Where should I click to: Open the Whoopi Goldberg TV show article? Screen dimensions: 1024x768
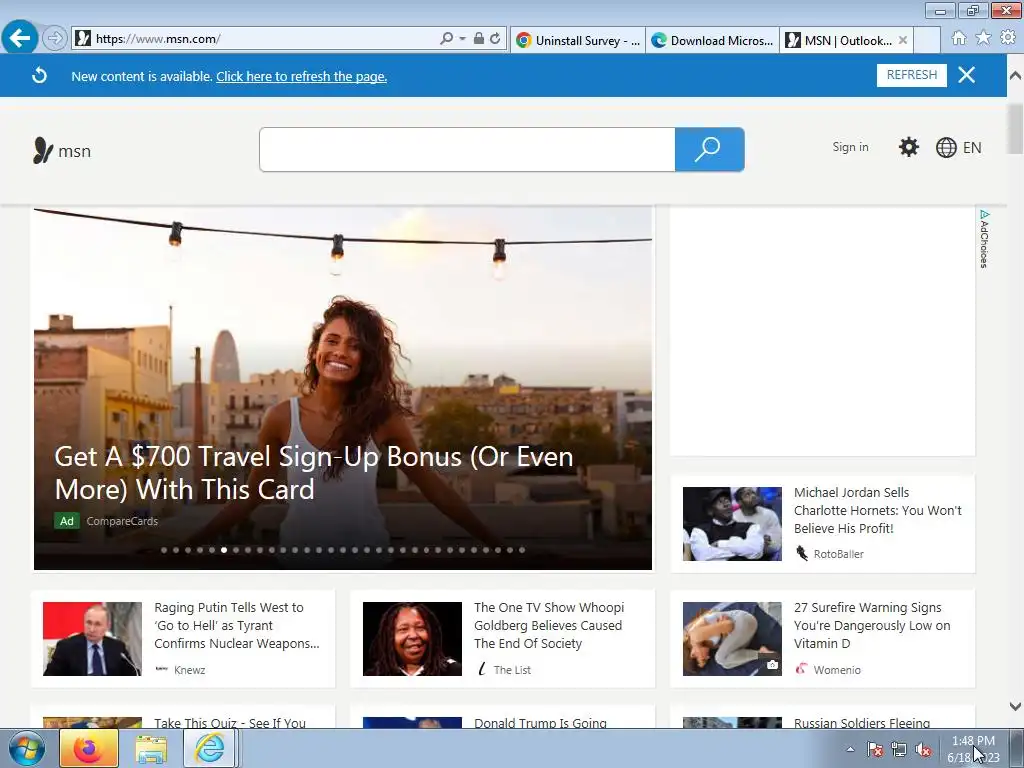(x=549, y=625)
